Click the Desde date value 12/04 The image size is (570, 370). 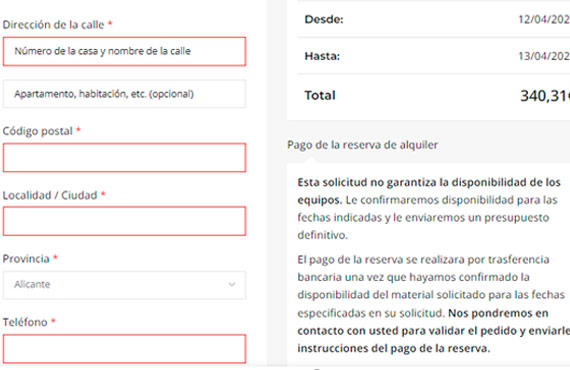[x=544, y=19]
